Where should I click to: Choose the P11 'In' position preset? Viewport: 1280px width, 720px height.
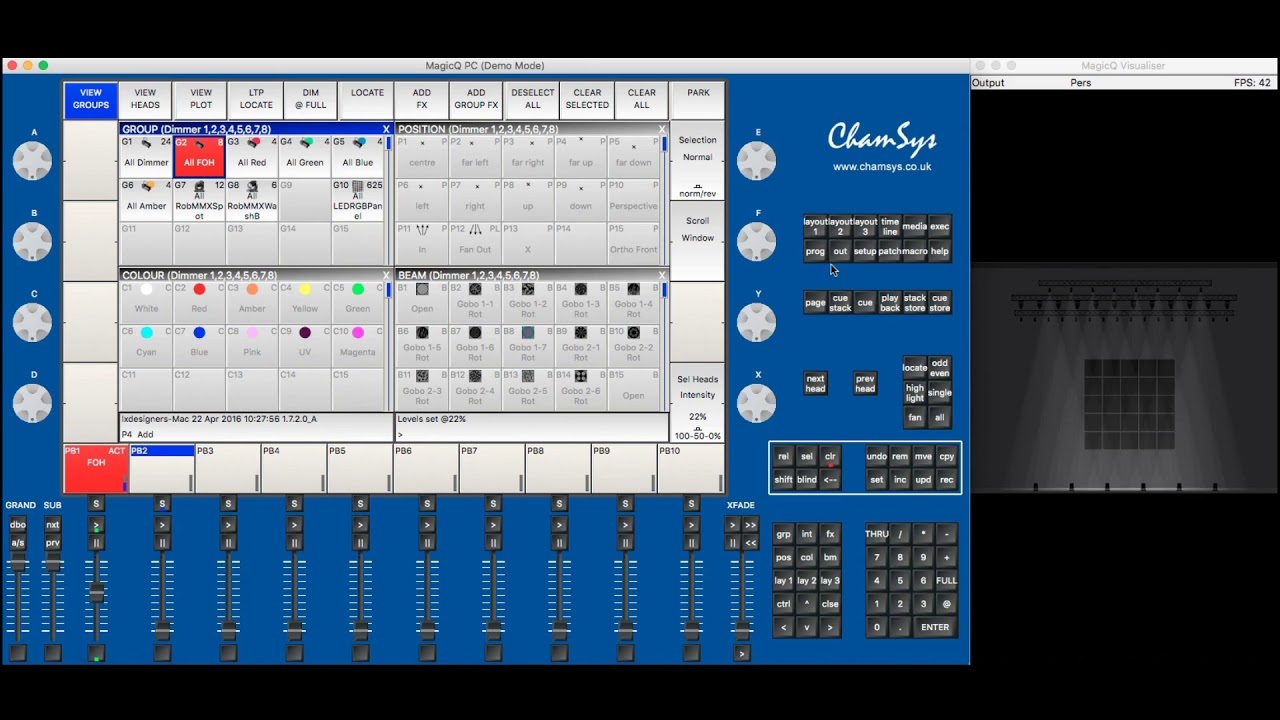click(x=422, y=243)
